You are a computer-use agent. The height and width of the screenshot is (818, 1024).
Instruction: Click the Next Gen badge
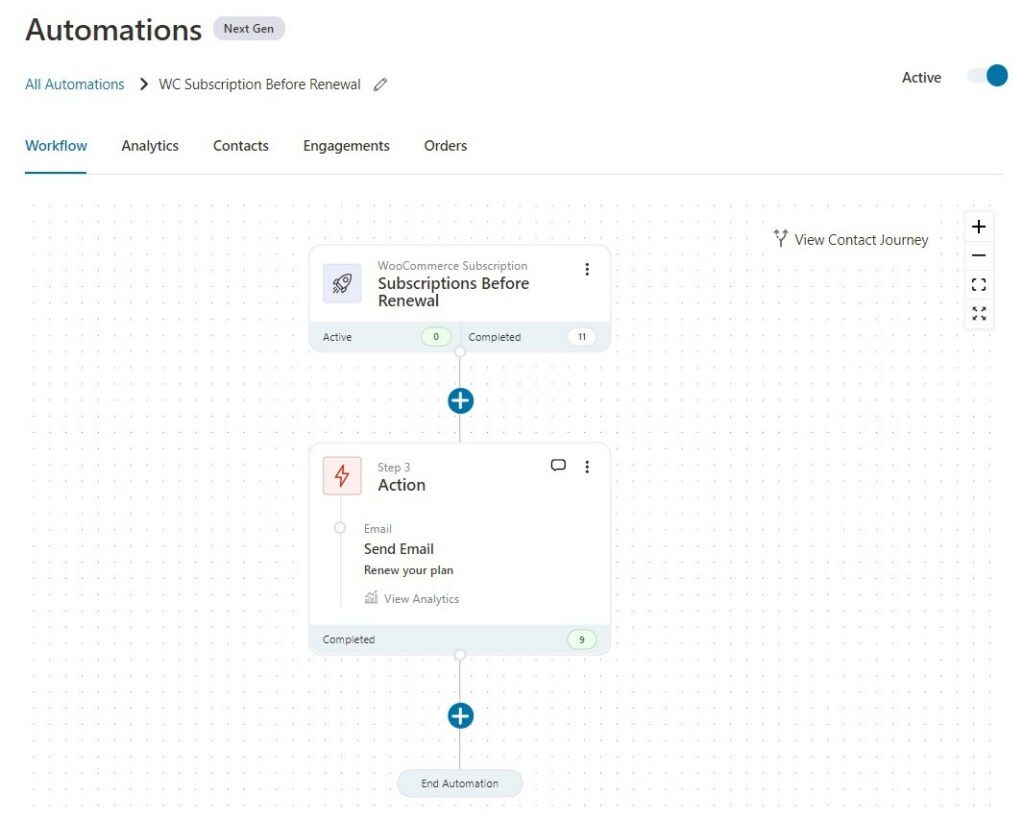[x=249, y=29]
